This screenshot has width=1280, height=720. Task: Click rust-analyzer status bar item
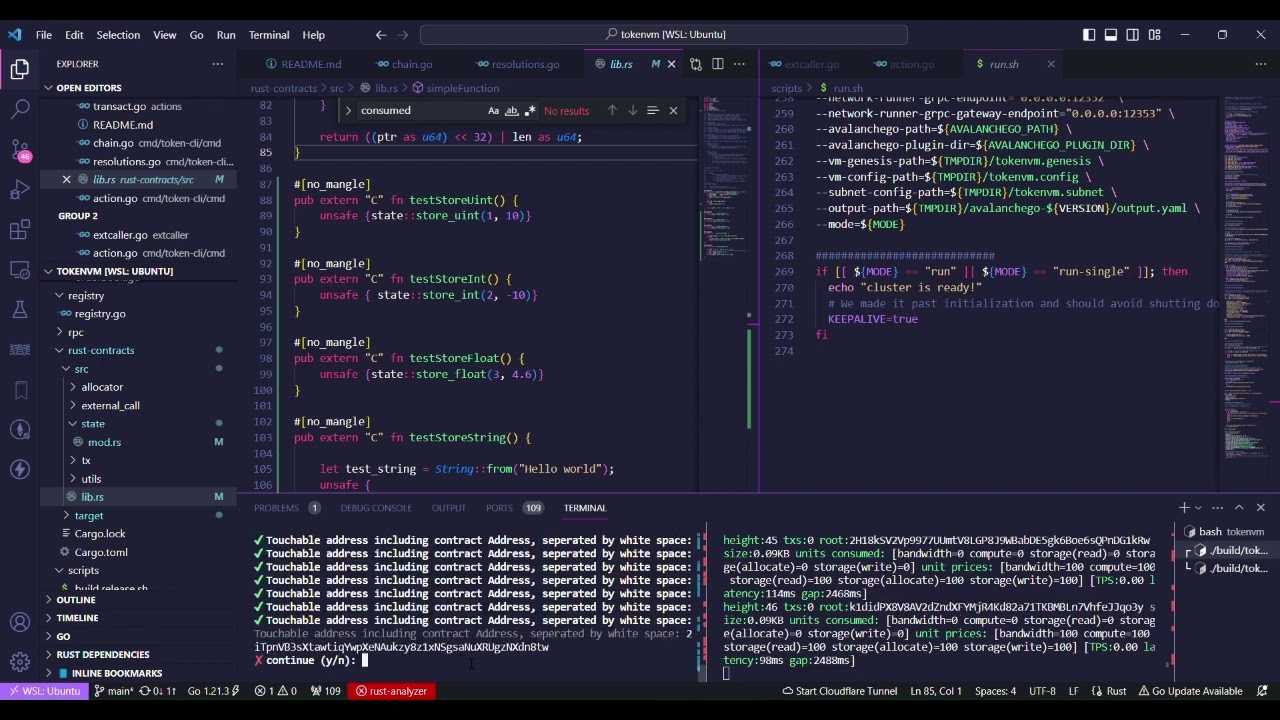click(x=392, y=691)
